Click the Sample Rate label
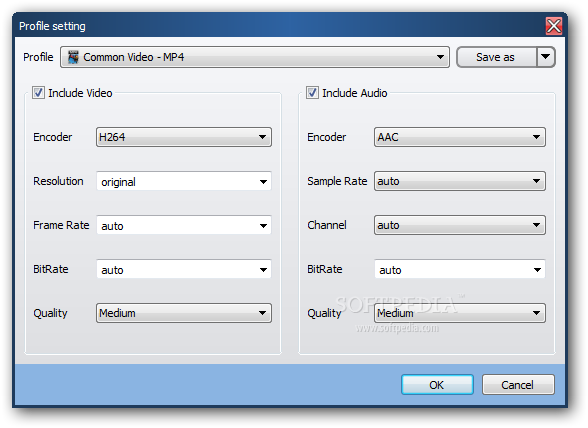 (x=337, y=181)
